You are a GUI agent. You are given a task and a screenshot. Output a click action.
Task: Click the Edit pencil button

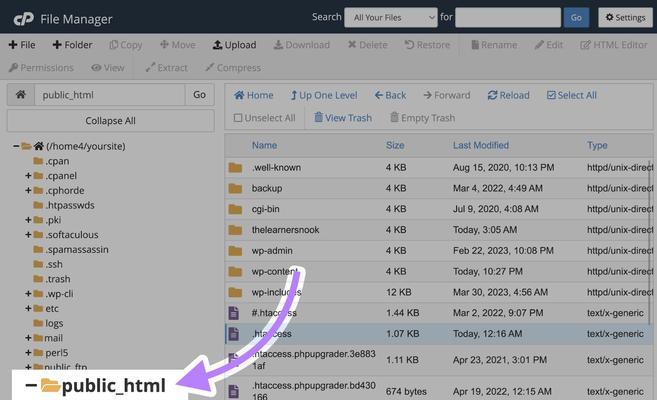pos(548,45)
